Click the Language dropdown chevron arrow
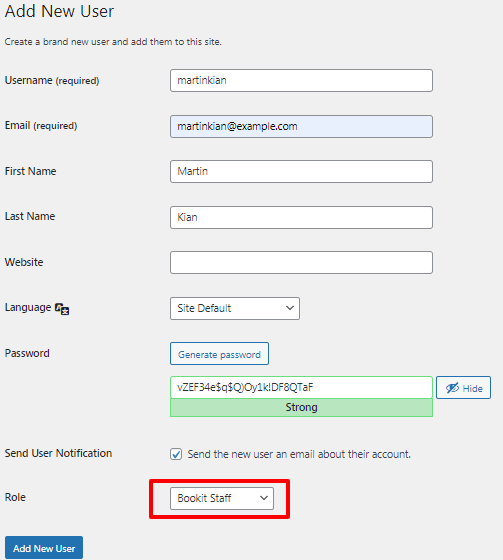This screenshot has width=503, height=560. click(x=290, y=308)
